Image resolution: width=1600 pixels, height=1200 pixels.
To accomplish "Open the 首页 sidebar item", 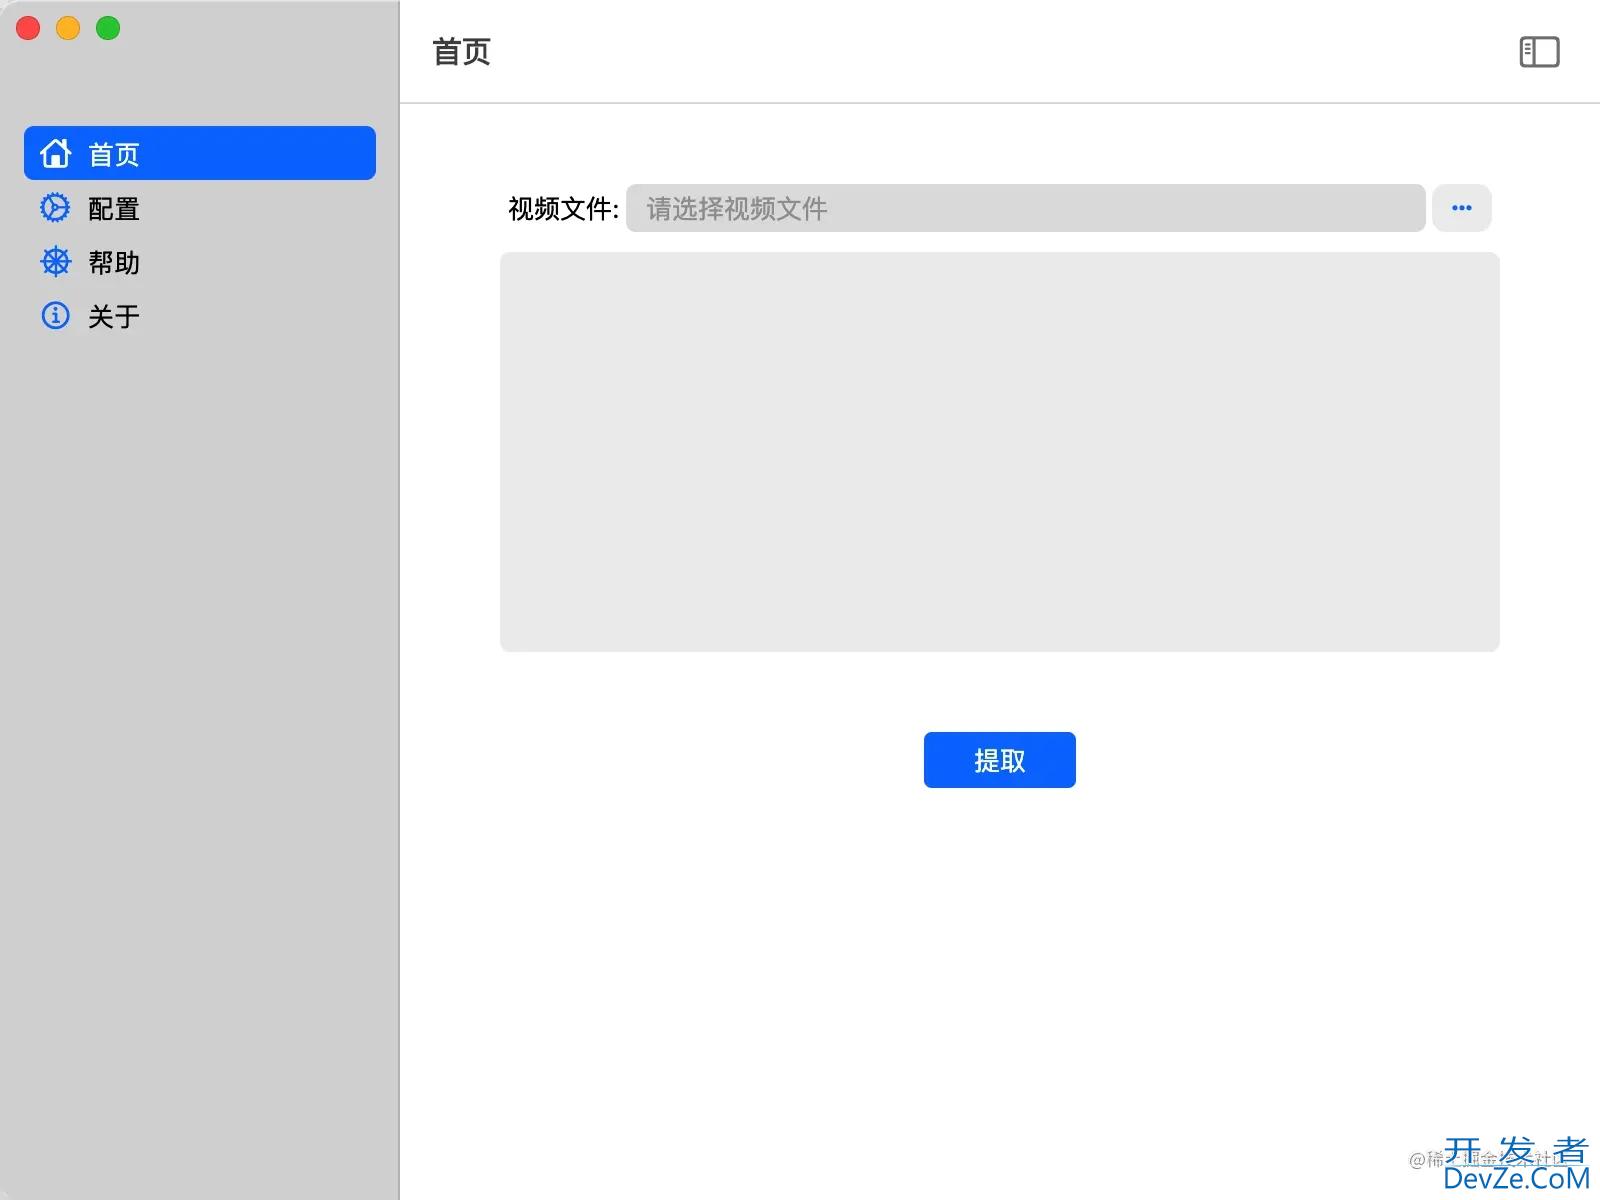I will (x=200, y=153).
